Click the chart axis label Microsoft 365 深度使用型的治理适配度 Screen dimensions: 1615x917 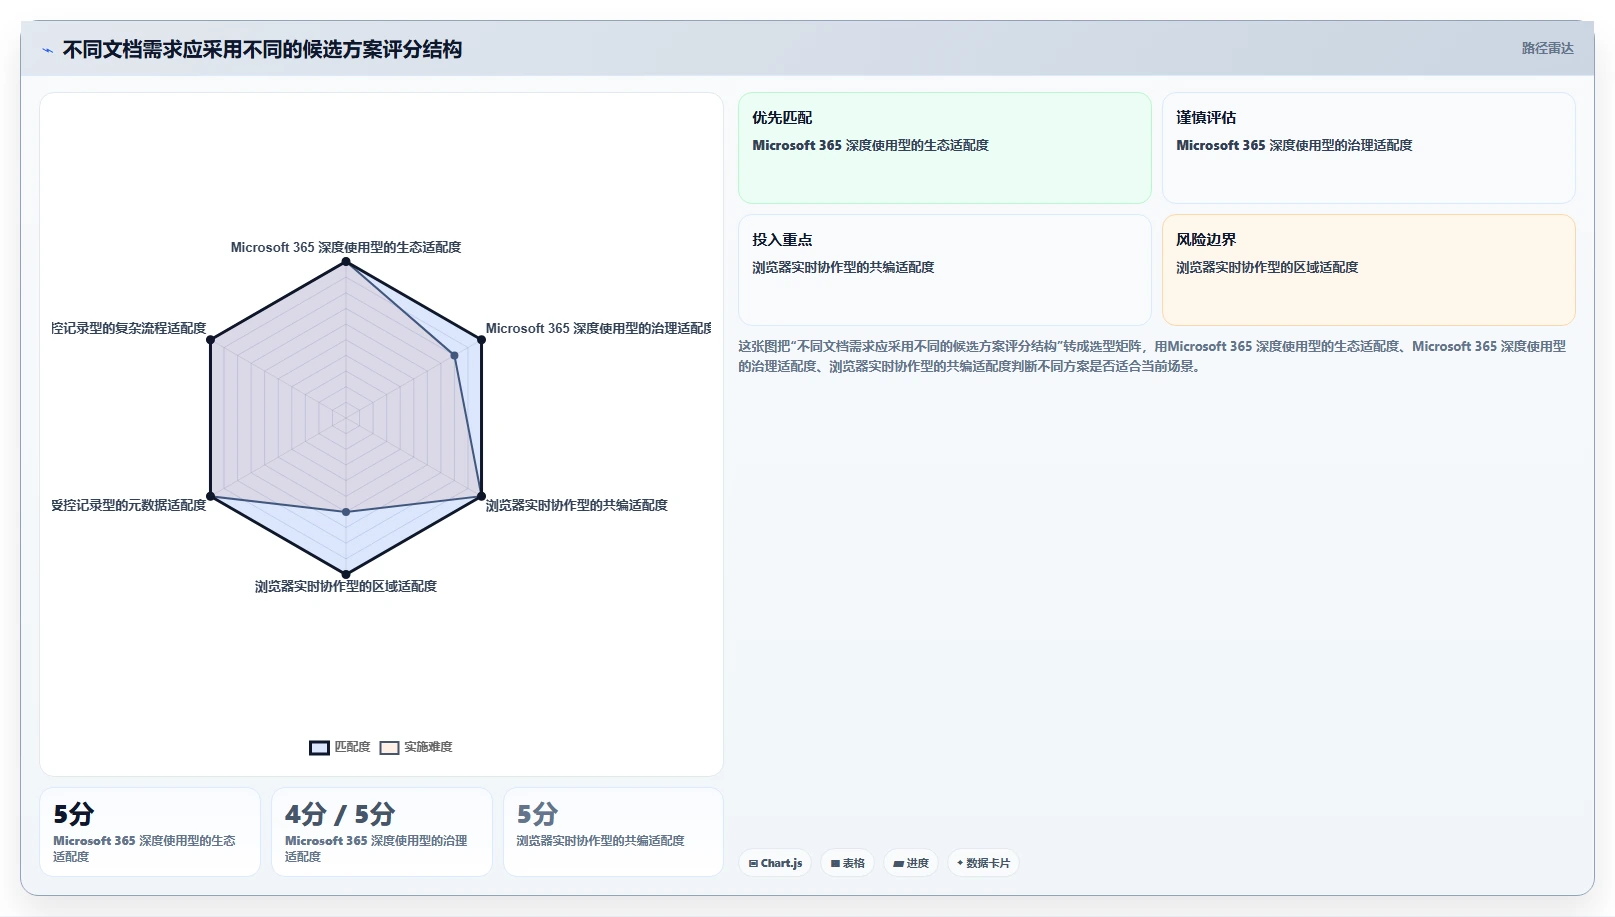598,328
